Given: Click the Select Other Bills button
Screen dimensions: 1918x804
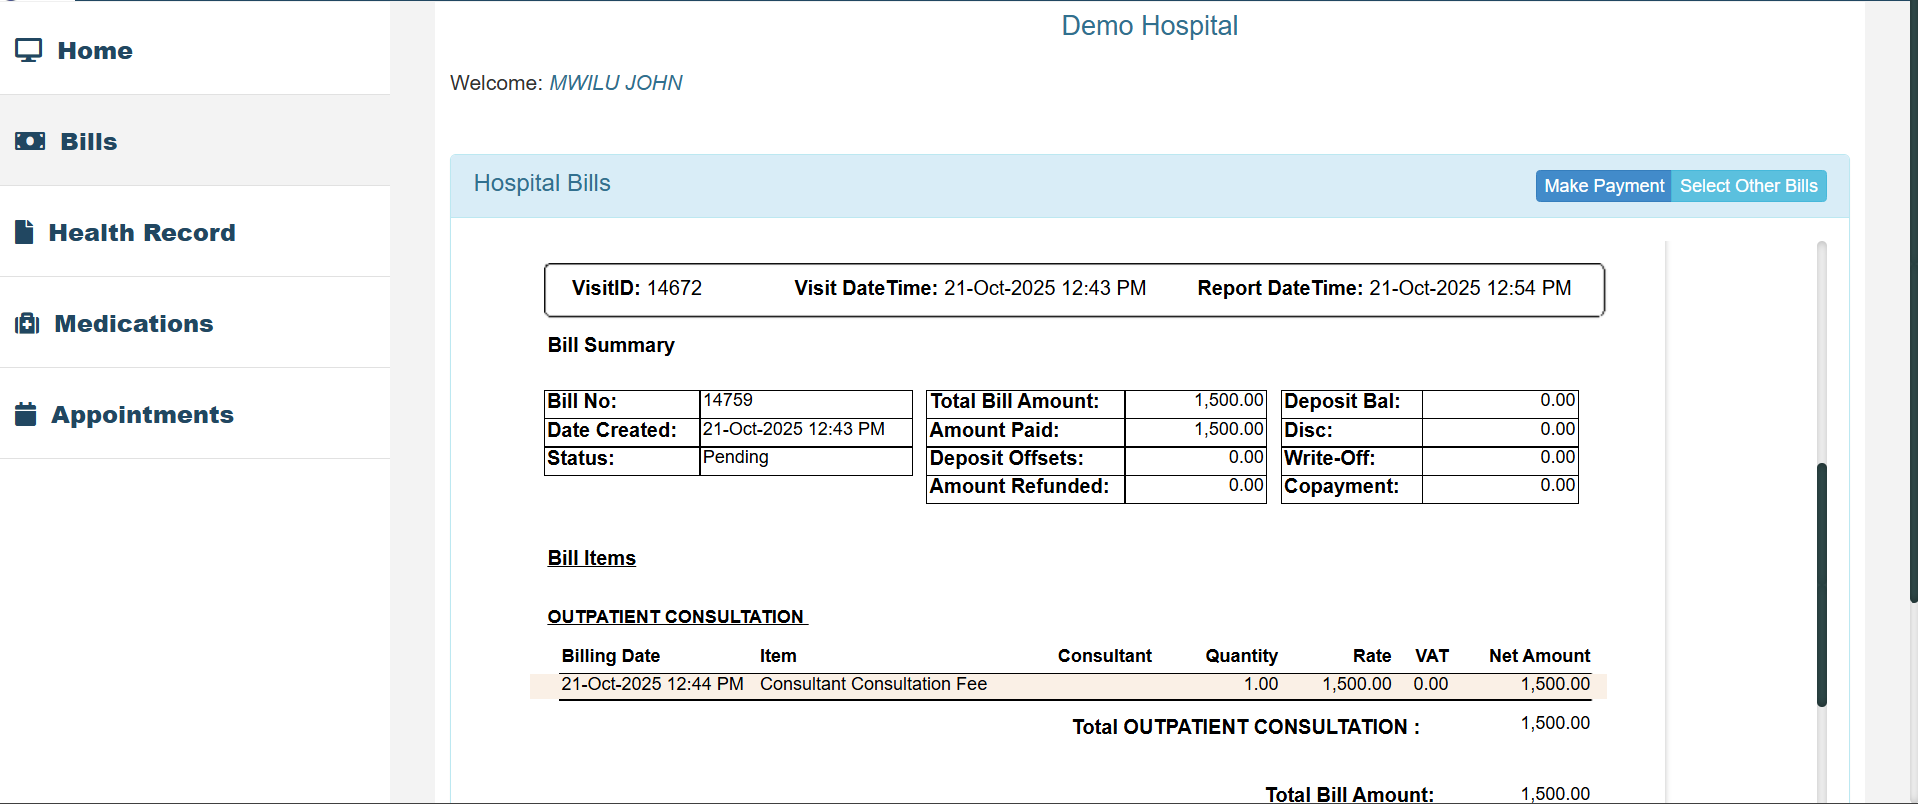Looking at the screenshot, I should tap(1748, 186).
